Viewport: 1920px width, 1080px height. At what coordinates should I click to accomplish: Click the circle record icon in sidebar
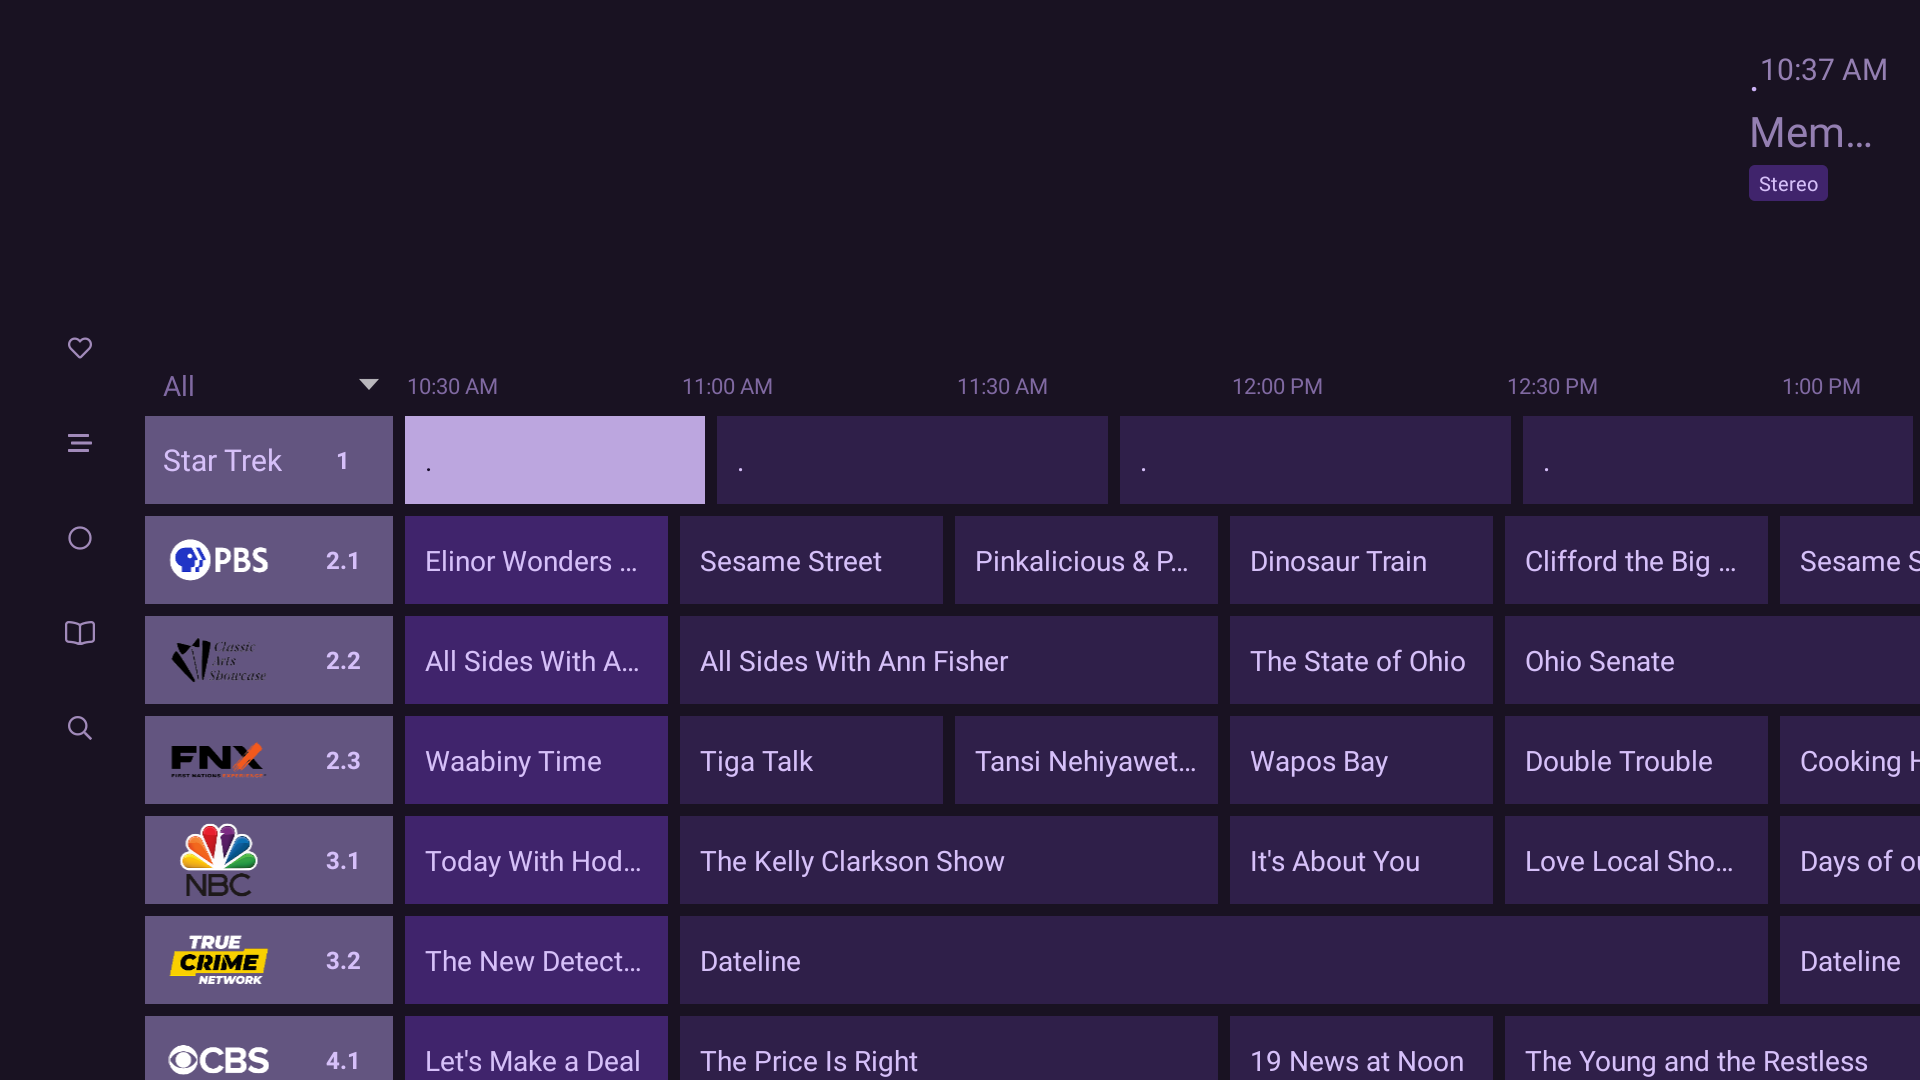80,539
